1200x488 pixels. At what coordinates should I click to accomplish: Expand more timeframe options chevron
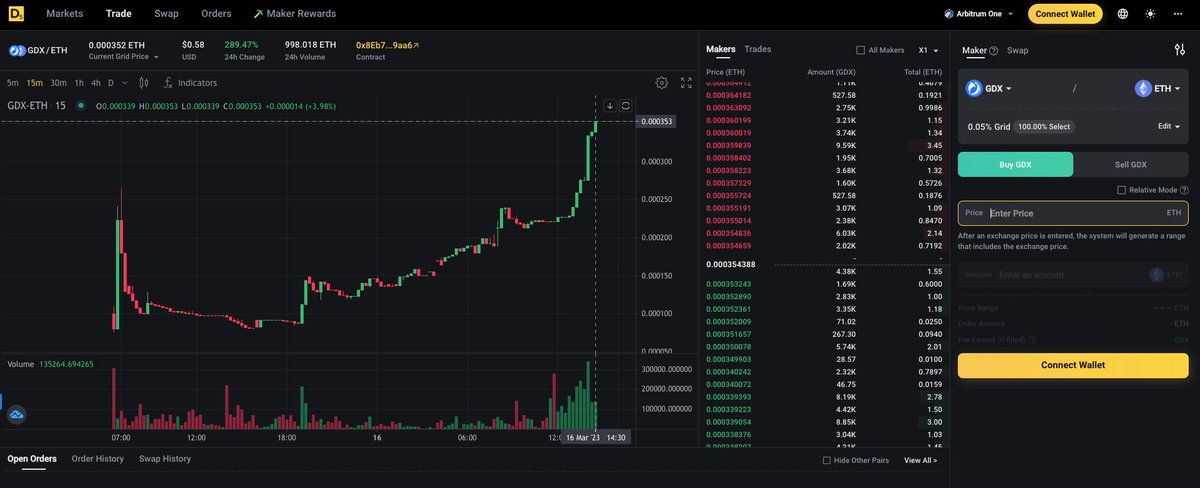tap(125, 83)
